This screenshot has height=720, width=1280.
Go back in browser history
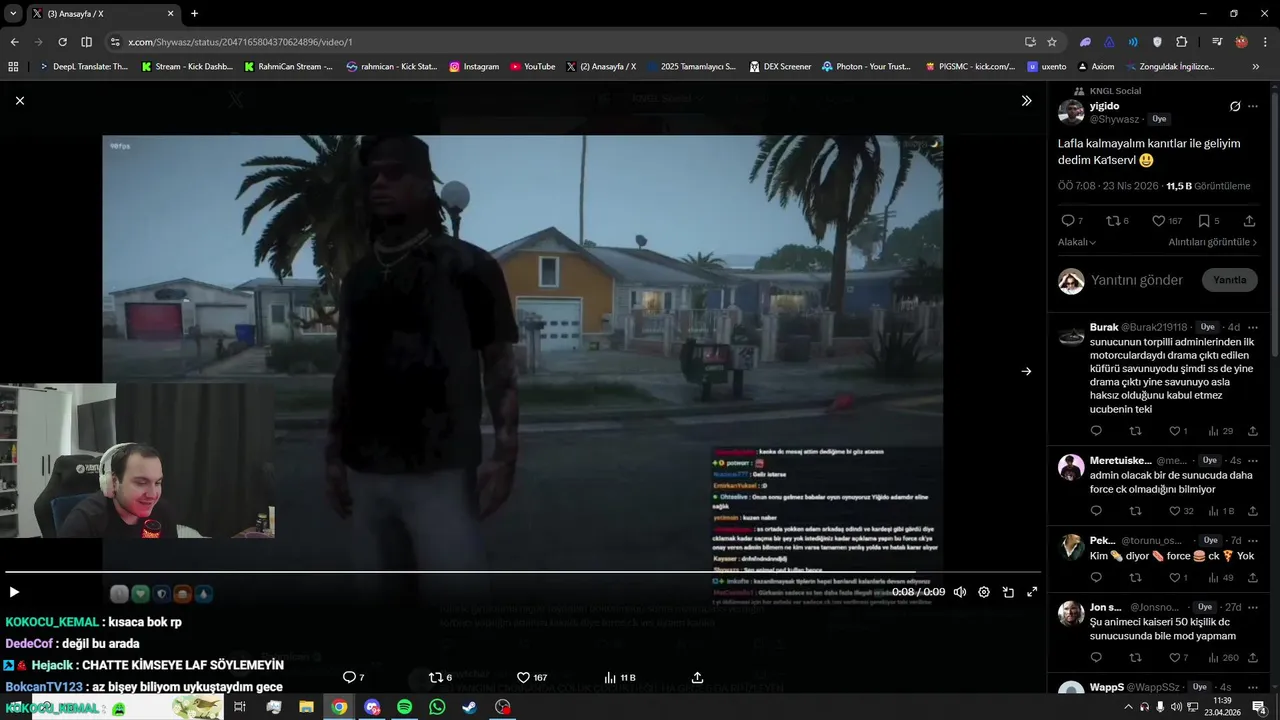click(x=14, y=42)
